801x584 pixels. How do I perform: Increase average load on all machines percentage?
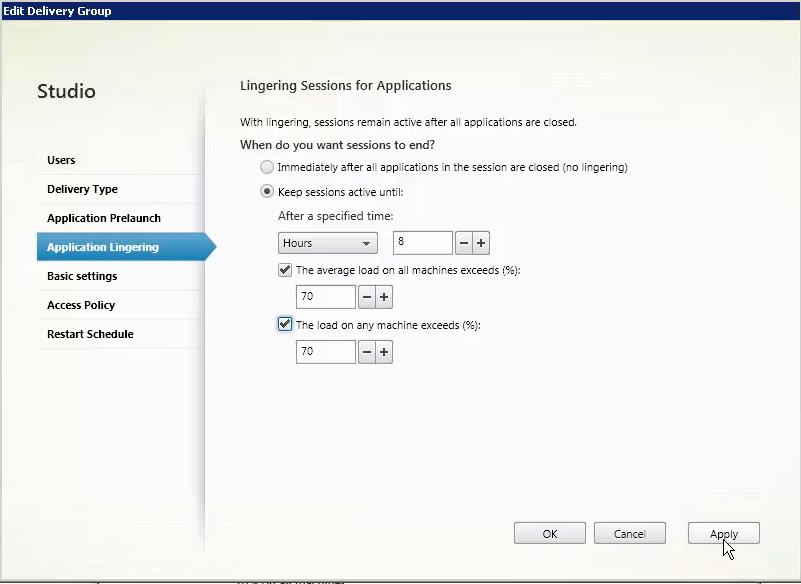point(384,297)
